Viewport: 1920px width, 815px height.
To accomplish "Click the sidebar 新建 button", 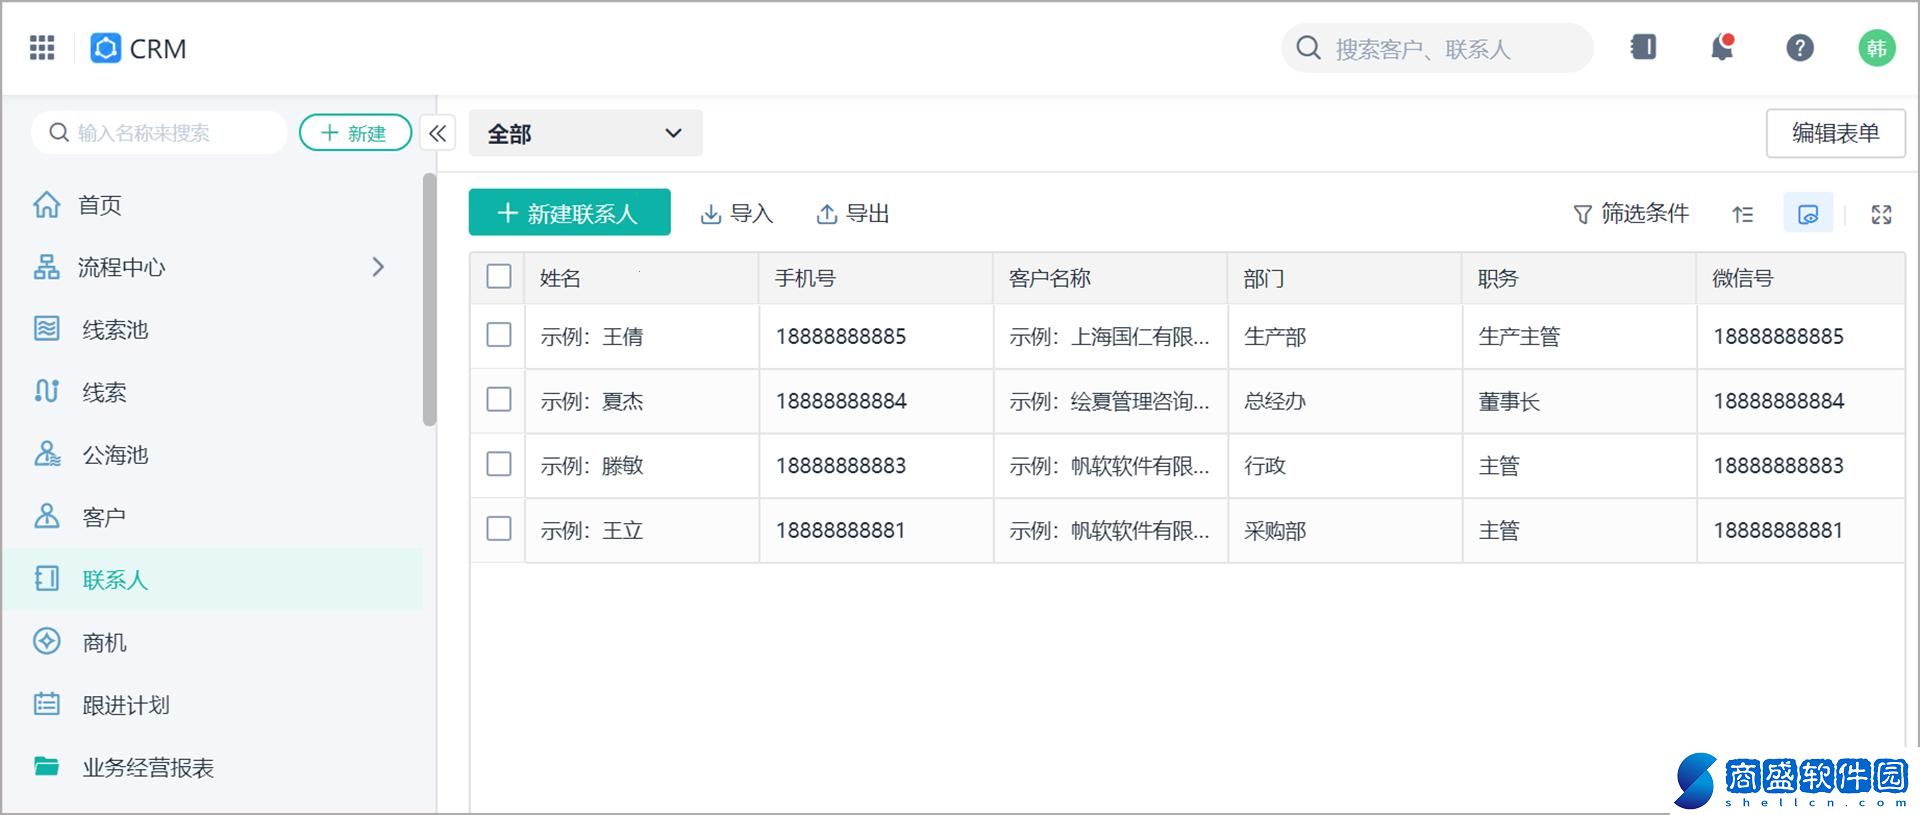I will pos(355,133).
